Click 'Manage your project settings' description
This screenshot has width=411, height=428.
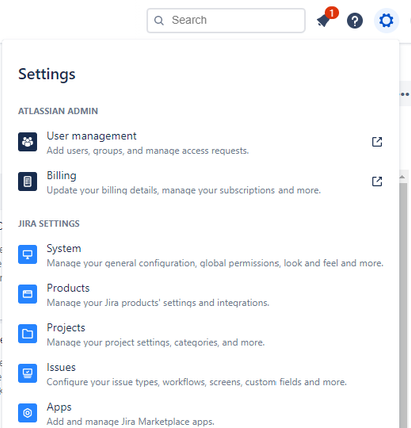coord(156,343)
